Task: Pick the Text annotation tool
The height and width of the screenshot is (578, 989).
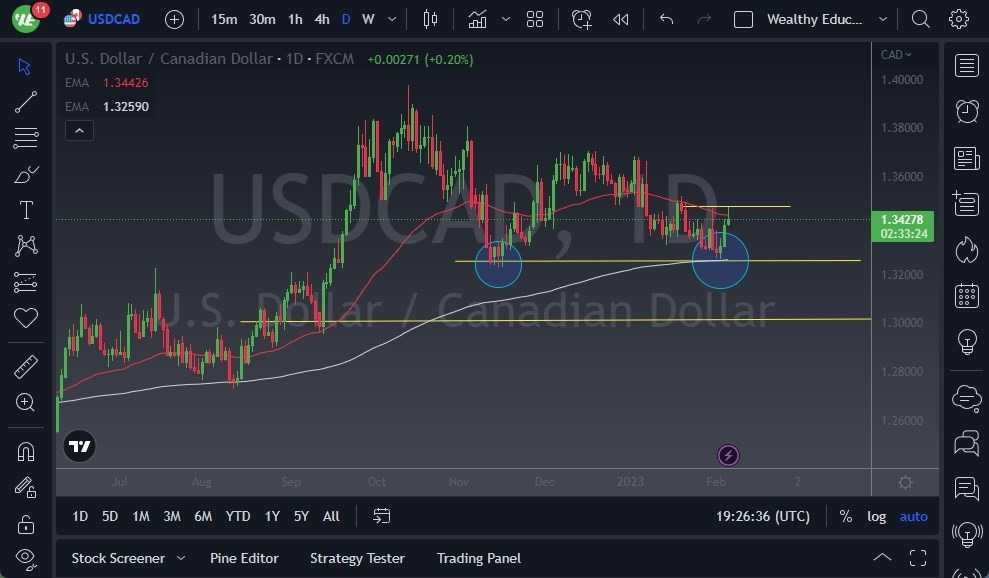Action: (25, 210)
